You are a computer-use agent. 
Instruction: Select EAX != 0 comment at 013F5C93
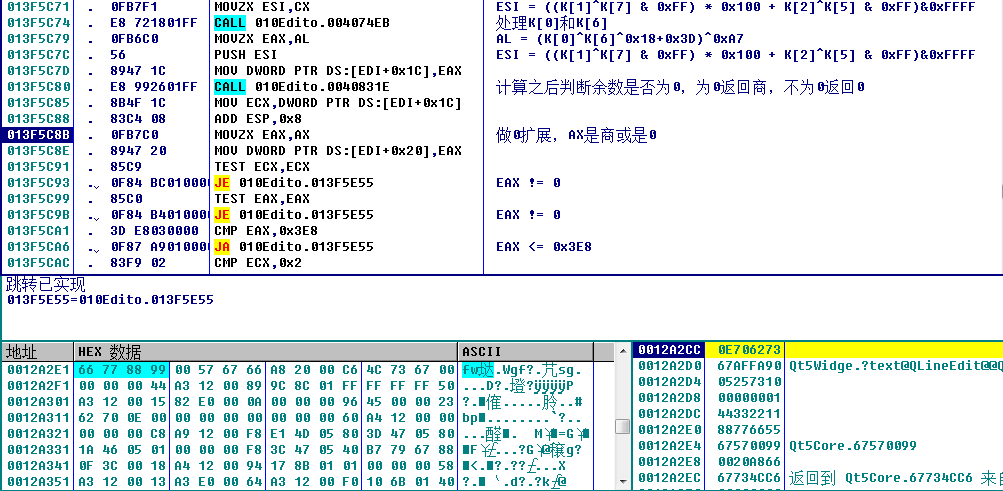tap(528, 183)
